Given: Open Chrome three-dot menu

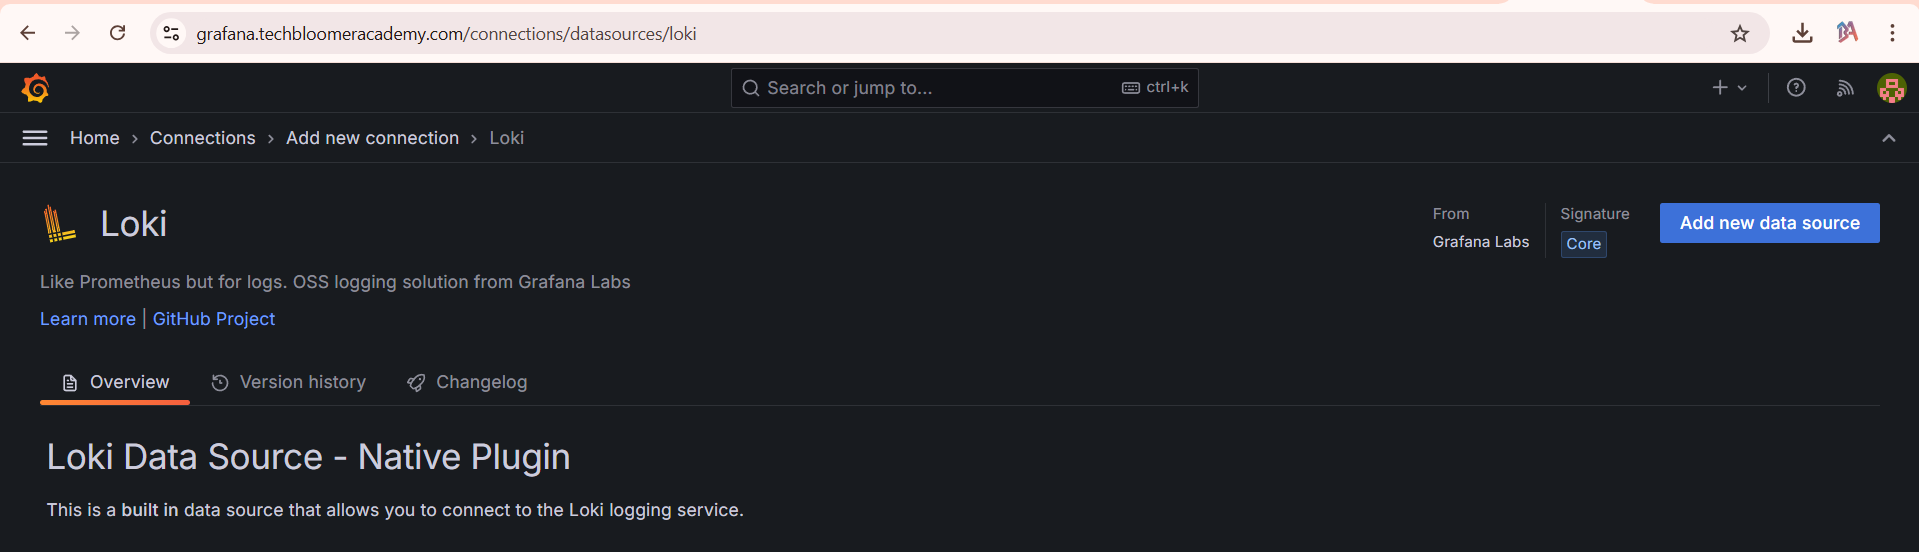Looking at the screenshot, I should 1892,33.
